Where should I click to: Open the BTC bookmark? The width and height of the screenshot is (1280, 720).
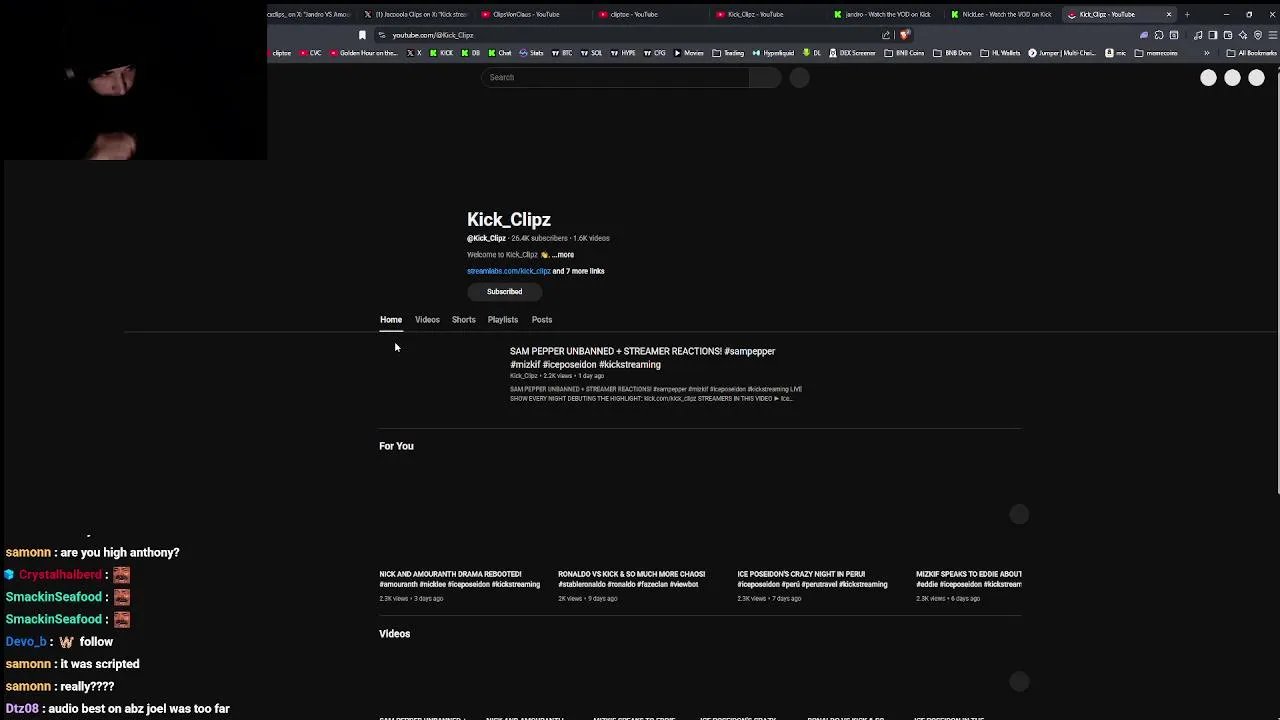tap(561, 53)
